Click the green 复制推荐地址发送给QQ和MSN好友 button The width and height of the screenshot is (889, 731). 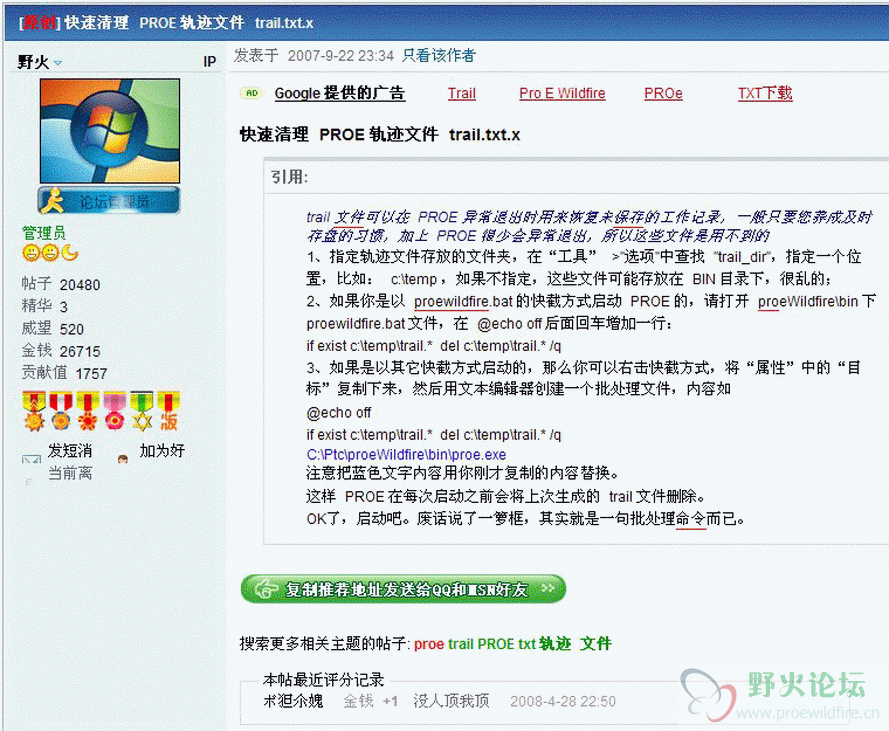coord(403,589)
